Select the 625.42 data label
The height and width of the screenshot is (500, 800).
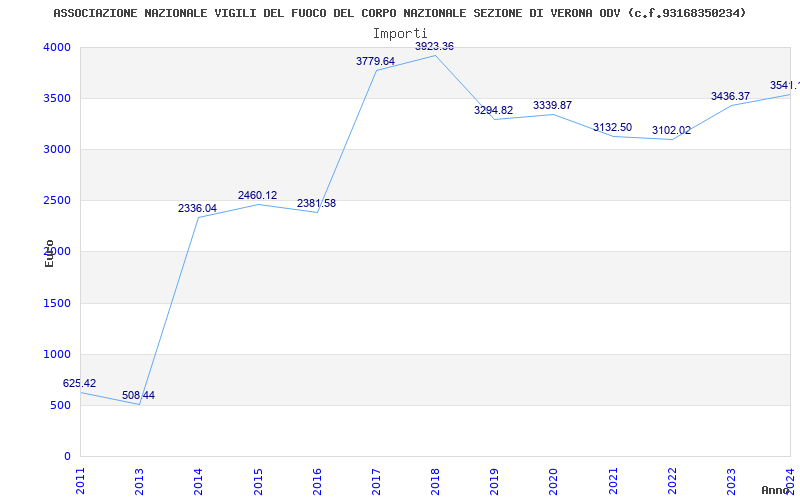click(79, 383)
